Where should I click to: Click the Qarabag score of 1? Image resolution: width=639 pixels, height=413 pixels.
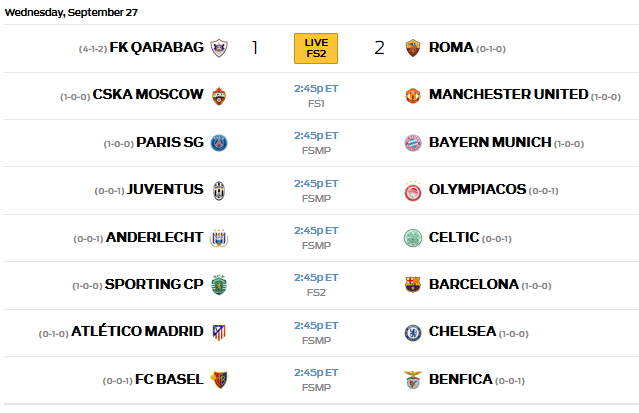tap(255, 48)
